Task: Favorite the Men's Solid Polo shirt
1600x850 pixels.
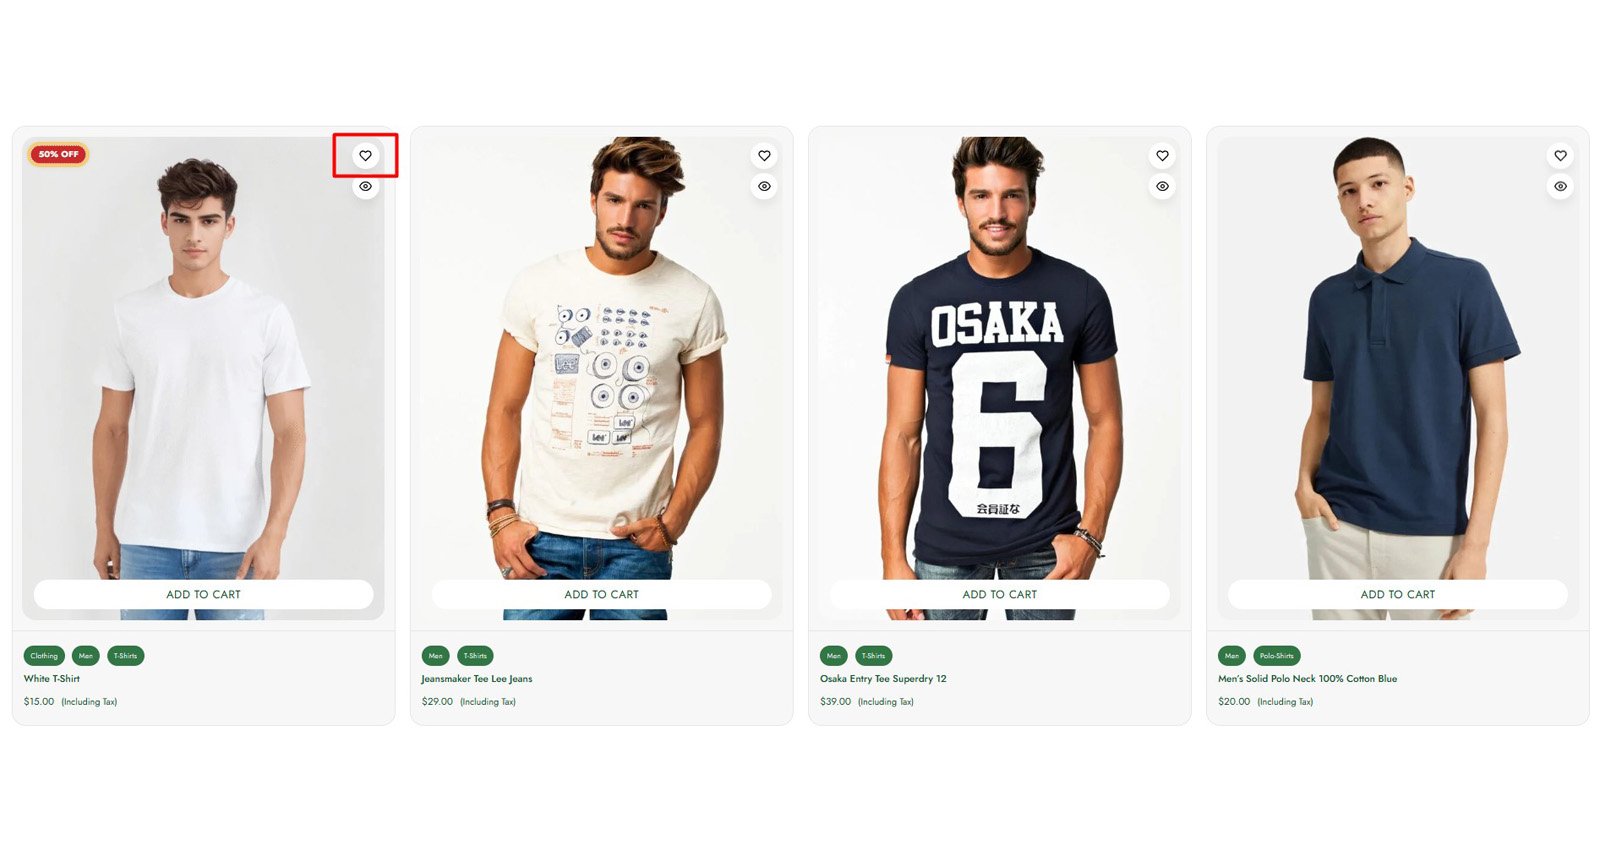Action: [x=1560, y=156]
